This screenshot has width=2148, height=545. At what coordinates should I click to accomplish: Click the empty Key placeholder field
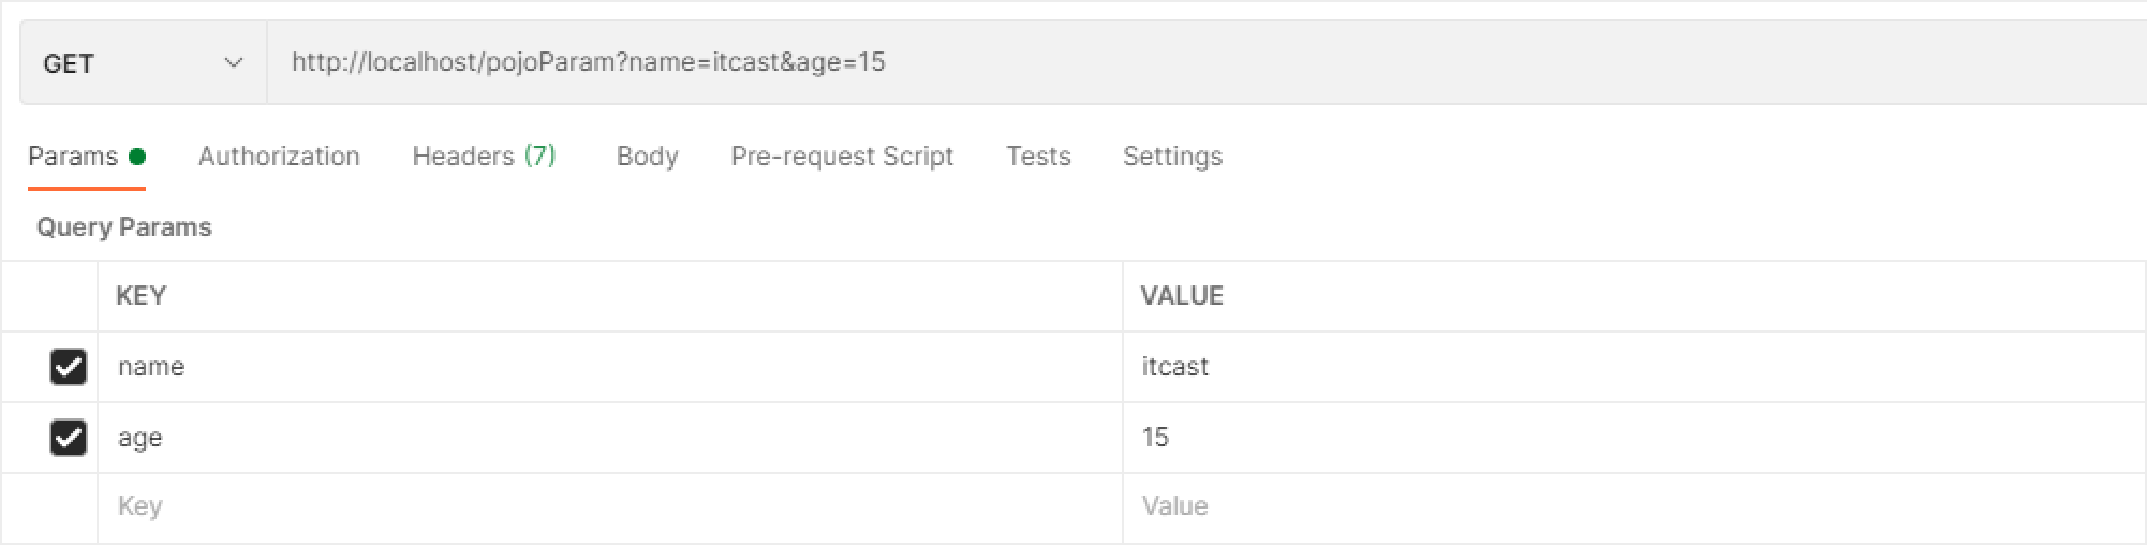tap(610, 508)
